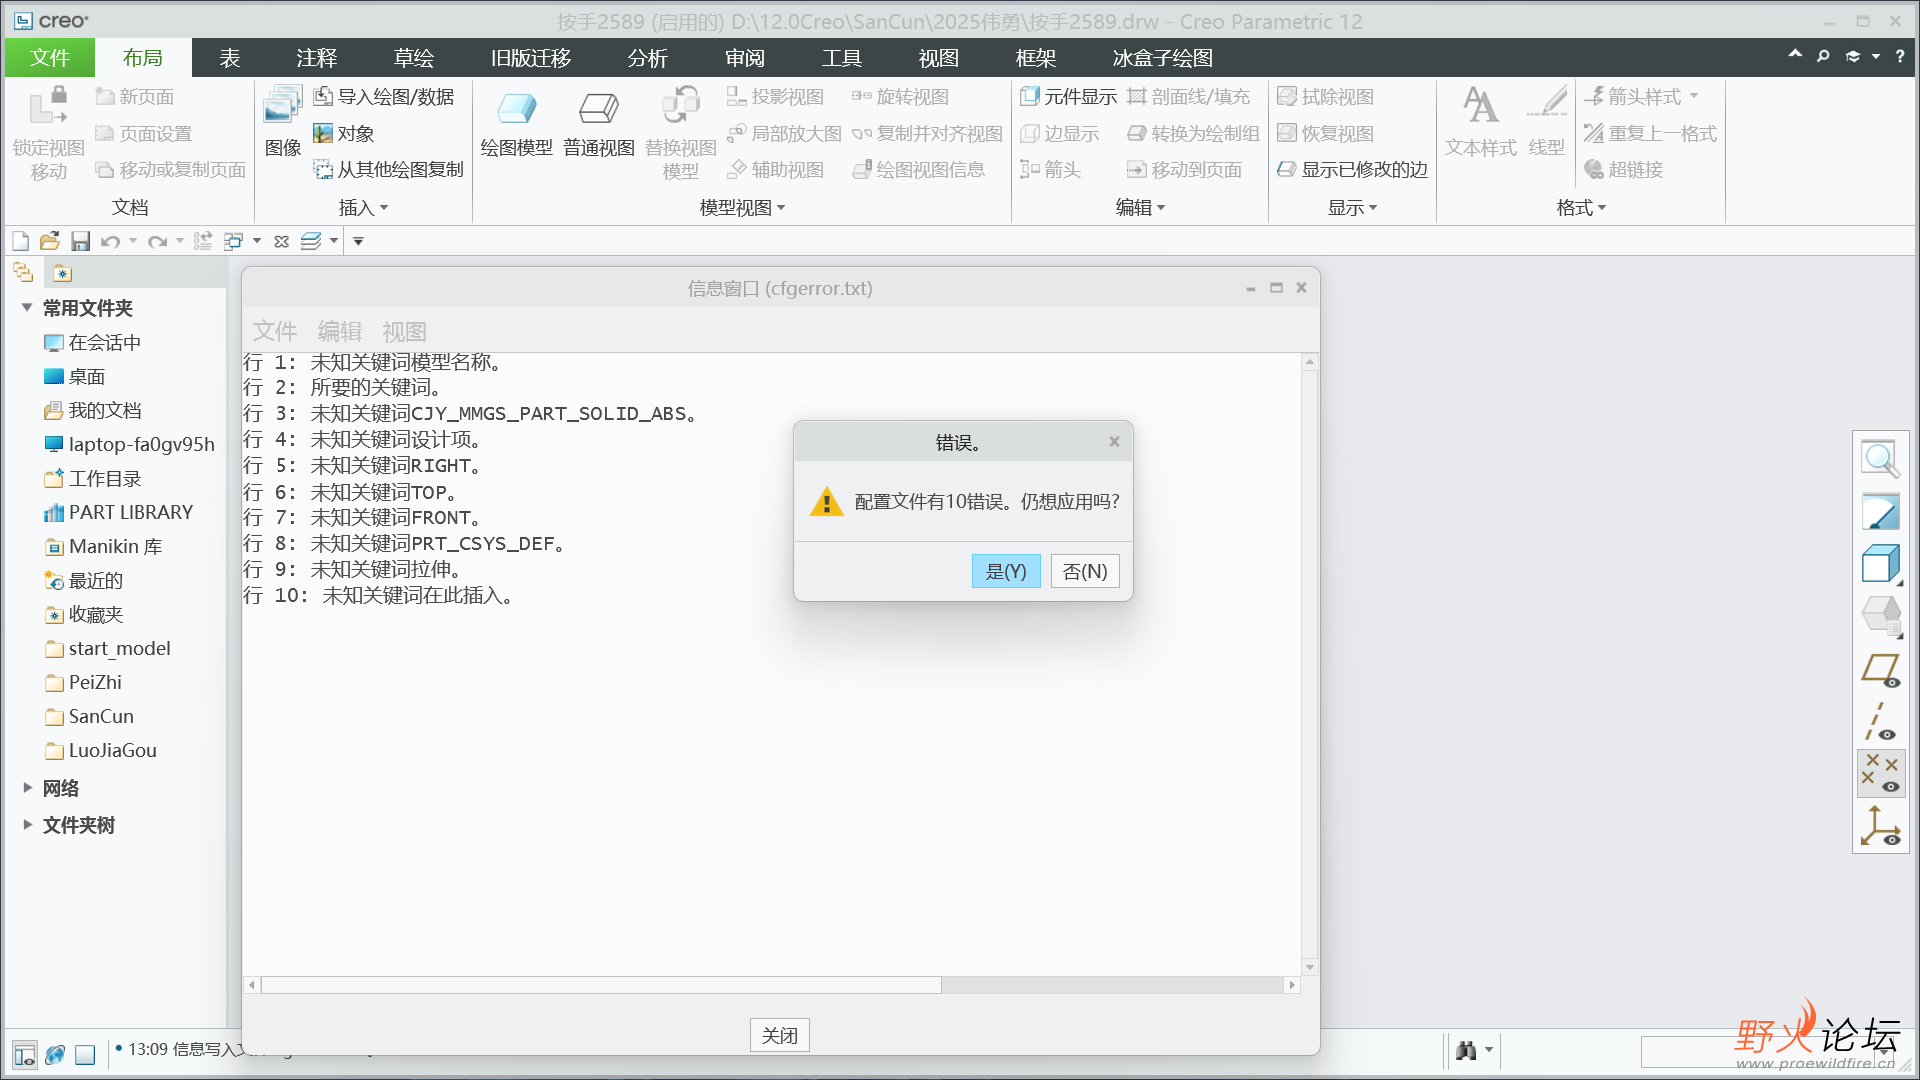This screenshot has width=1920, height=1080.
Task: Click the binoculars search icon in status bar
Action: coord(1466,1050)
